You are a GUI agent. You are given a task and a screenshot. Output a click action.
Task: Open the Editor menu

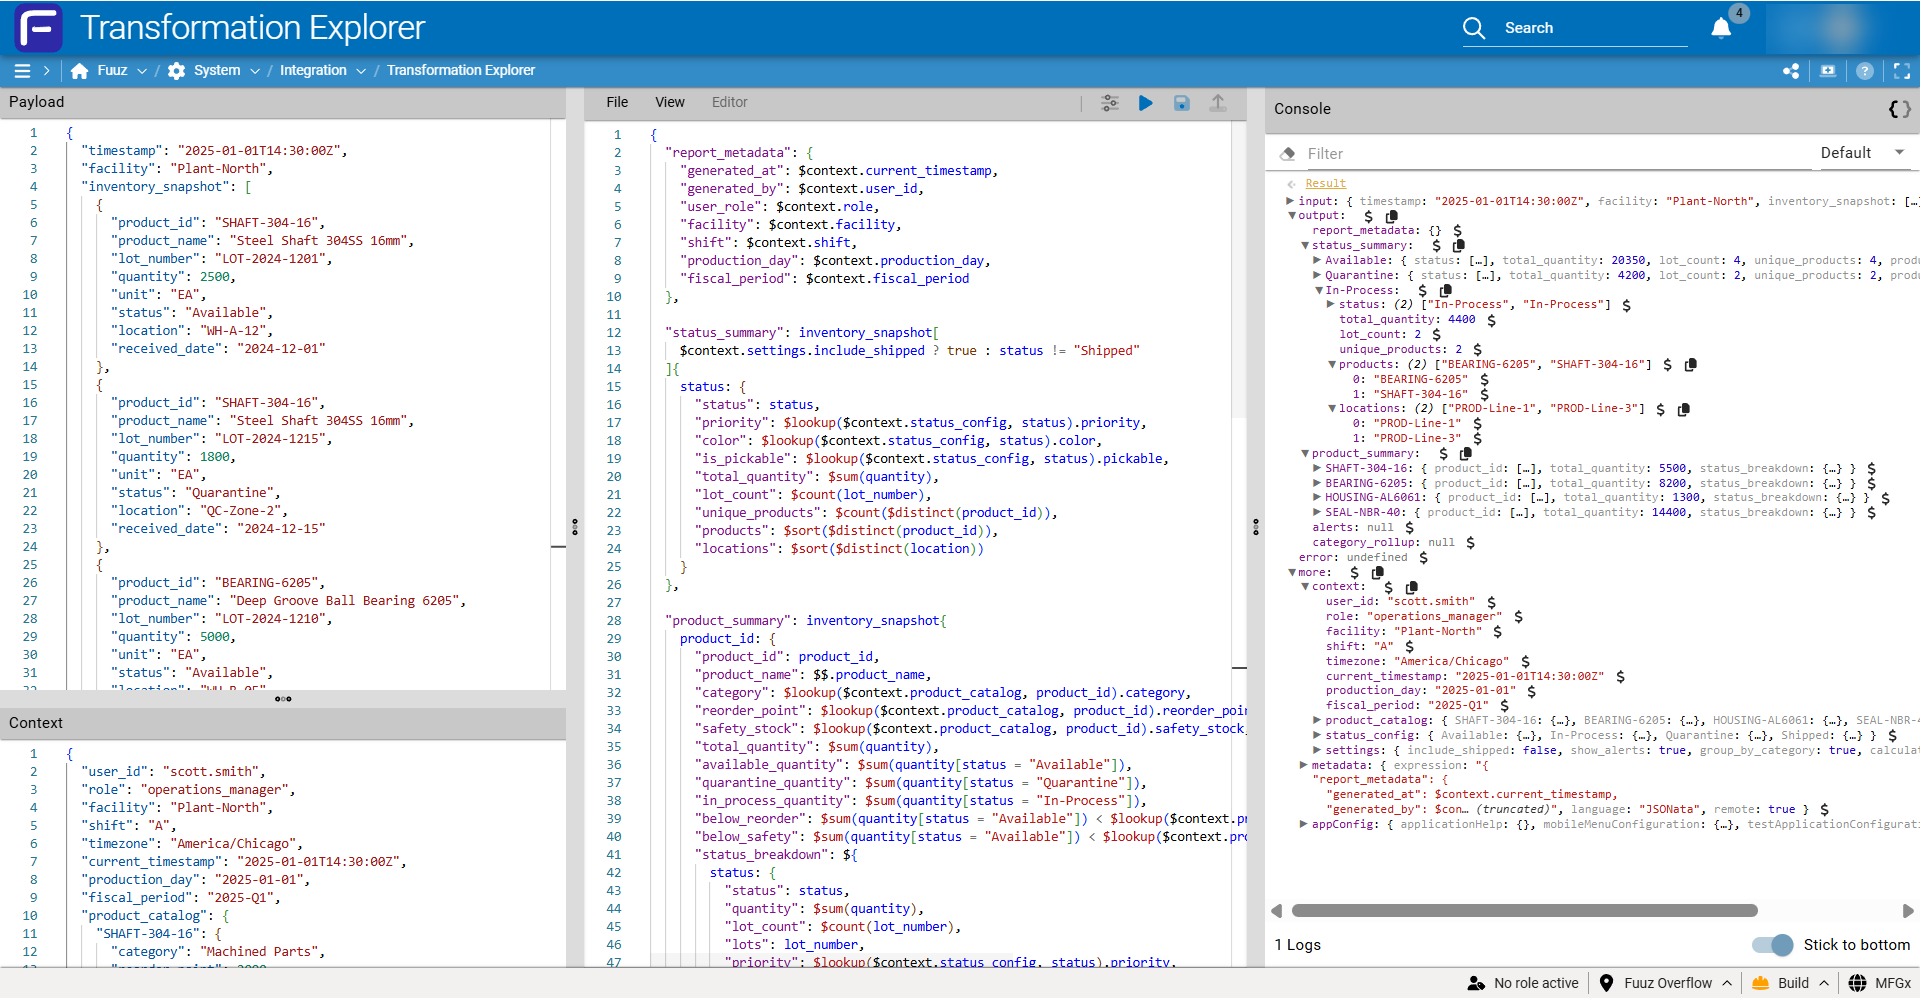pyautogui.click(x=730, y=102)
